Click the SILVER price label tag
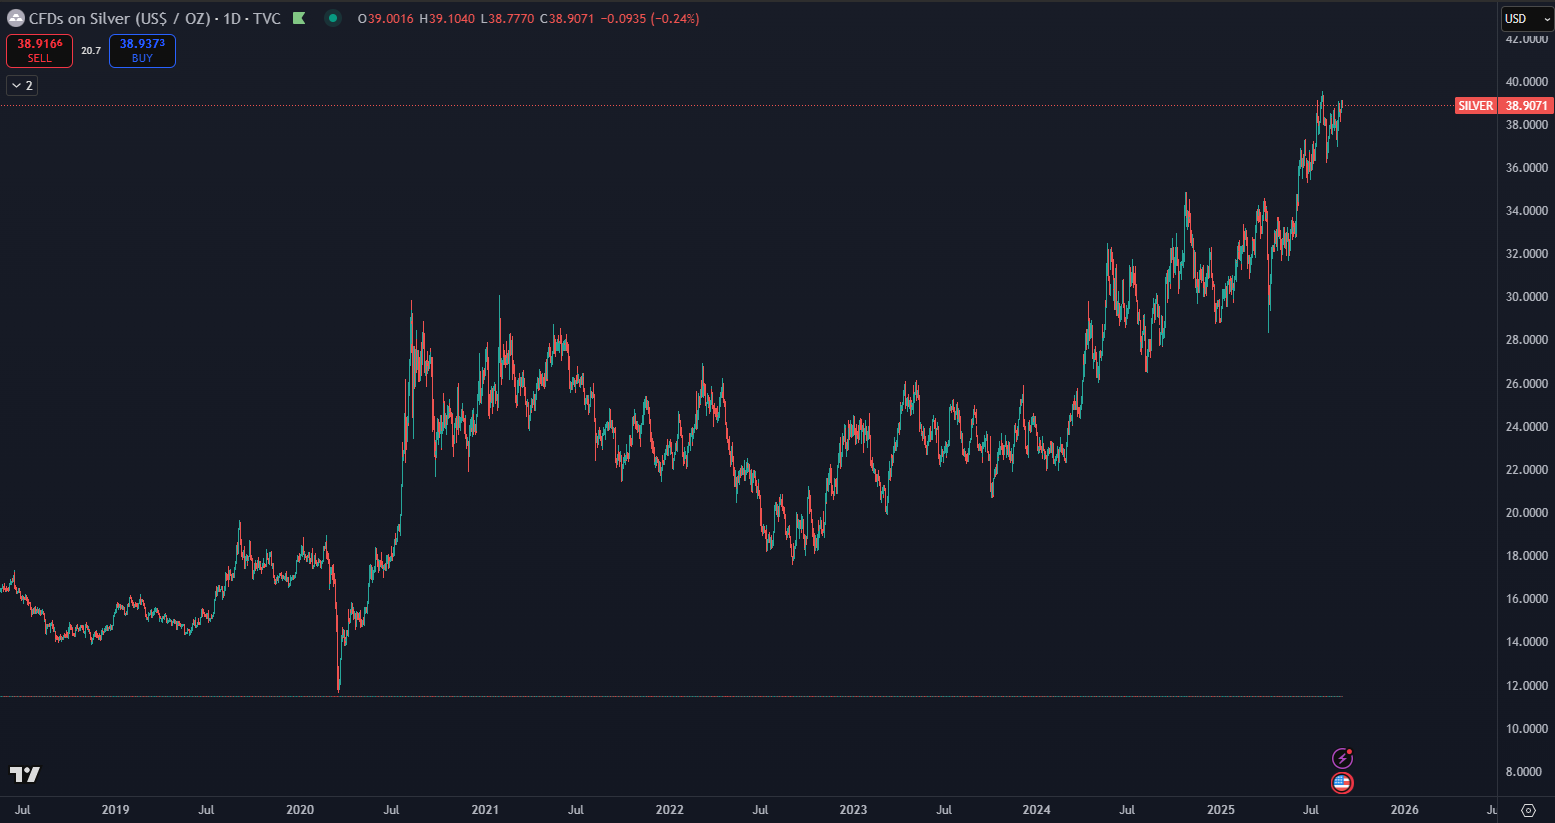Screen dimensions: 1555x823 tap(1475, 106)
